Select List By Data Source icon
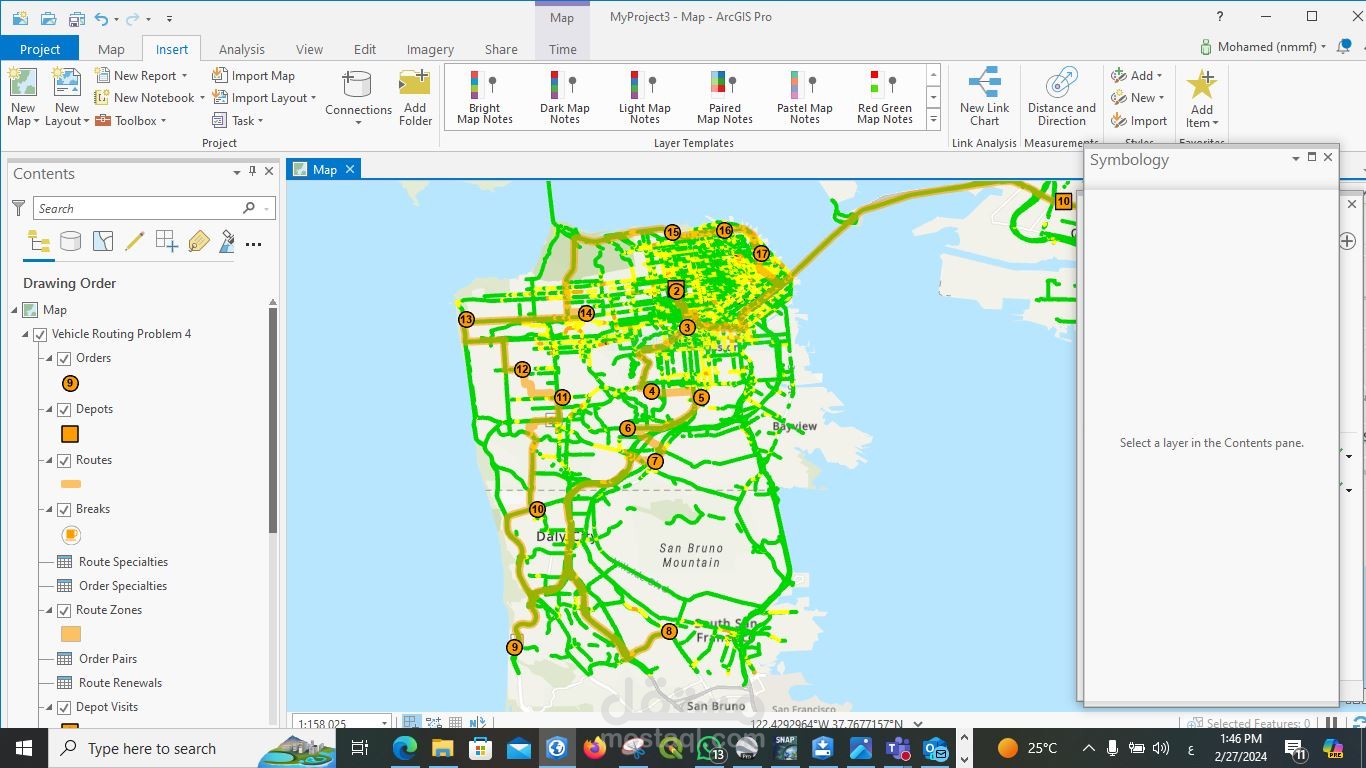Viewport: 1366px width, 768px height. [x=70, y=241]
